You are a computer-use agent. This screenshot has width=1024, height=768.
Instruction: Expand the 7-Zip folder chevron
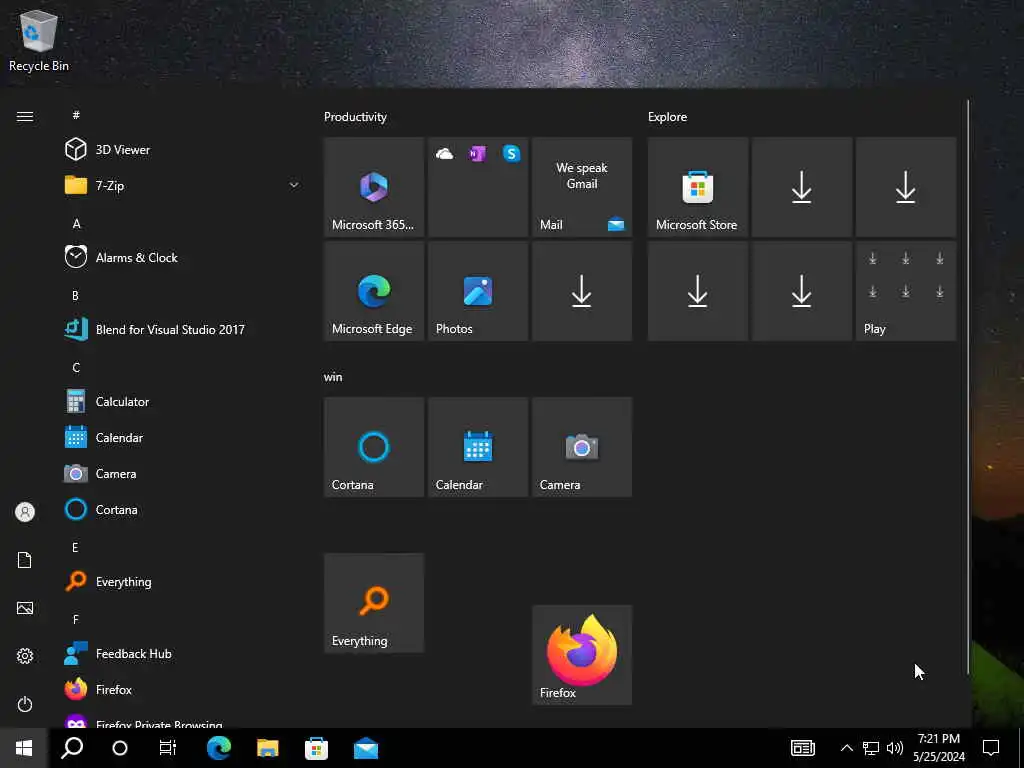pos(294,185)
